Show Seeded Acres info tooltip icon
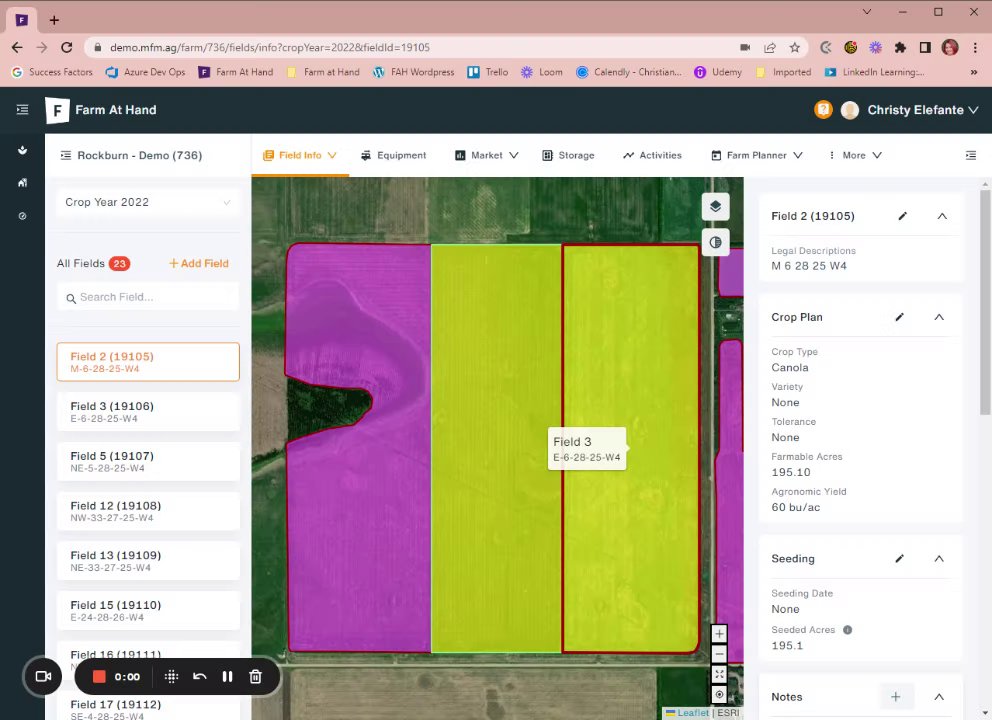 [848, 630]
